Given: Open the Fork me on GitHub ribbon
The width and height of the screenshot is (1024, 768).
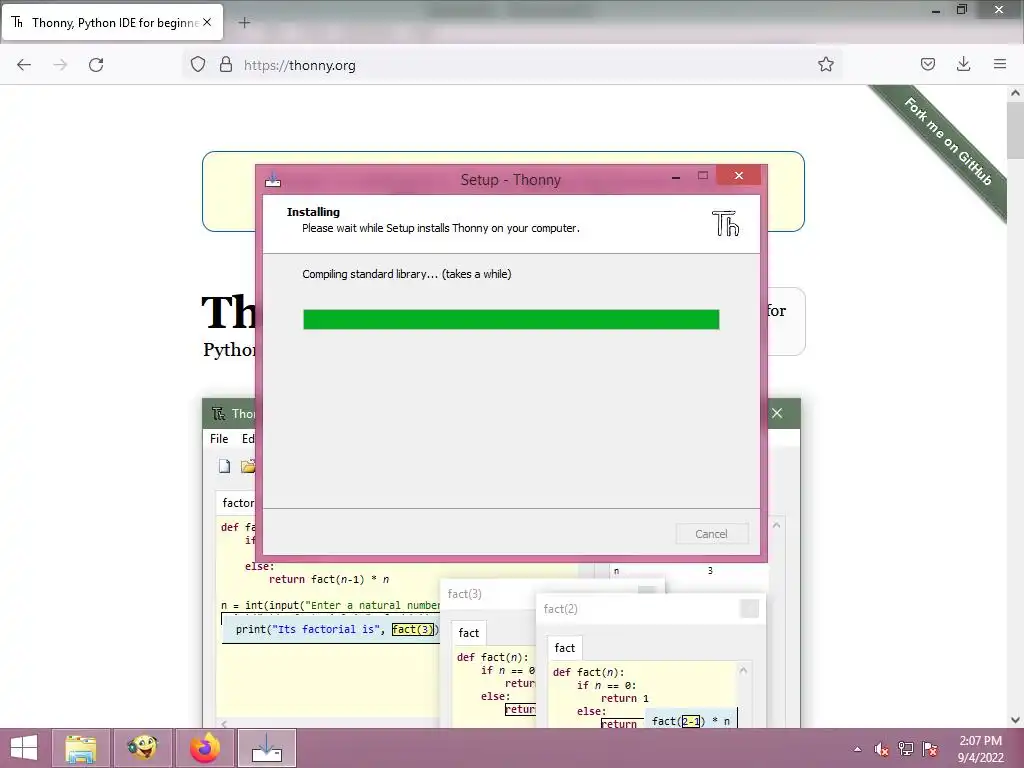Looking at the screenshot, I should (948, 141).
